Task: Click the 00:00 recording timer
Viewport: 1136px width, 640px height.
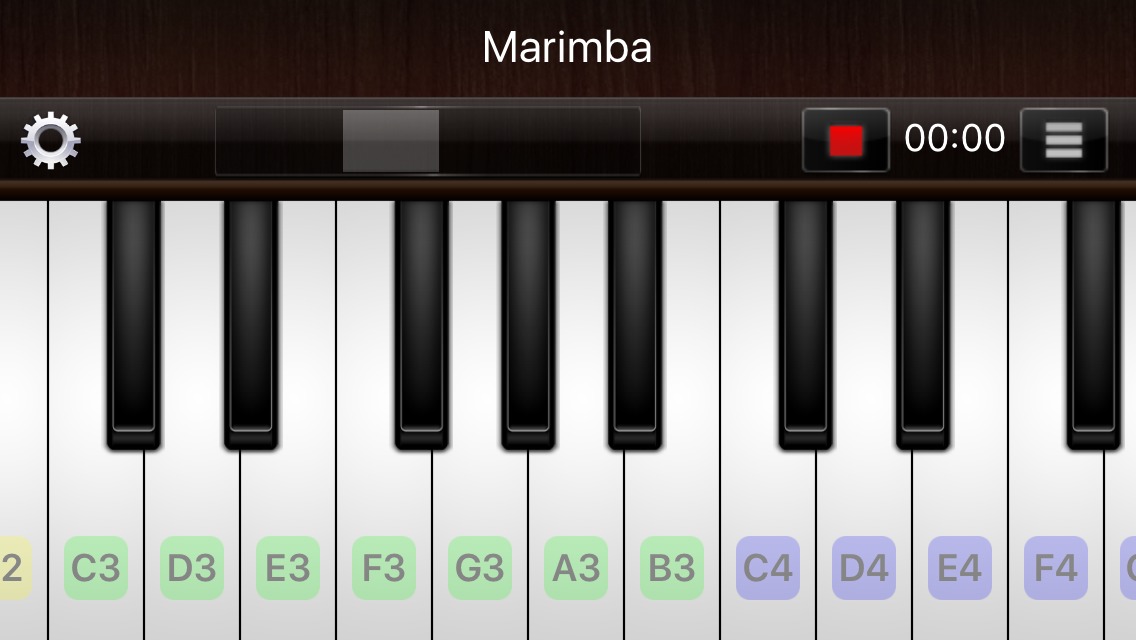Action: pyautogui.click(x=954, y=138)
